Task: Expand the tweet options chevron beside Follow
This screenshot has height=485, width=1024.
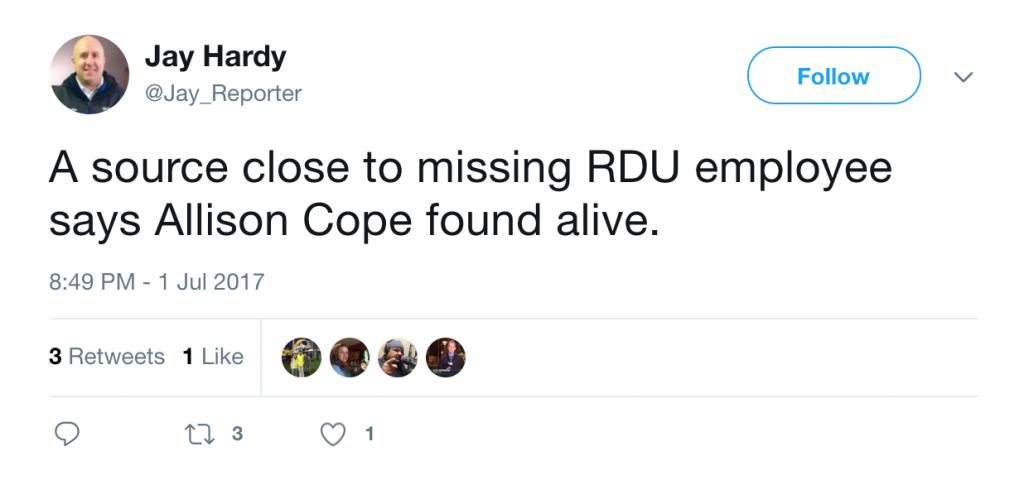Action: [964, 76]
